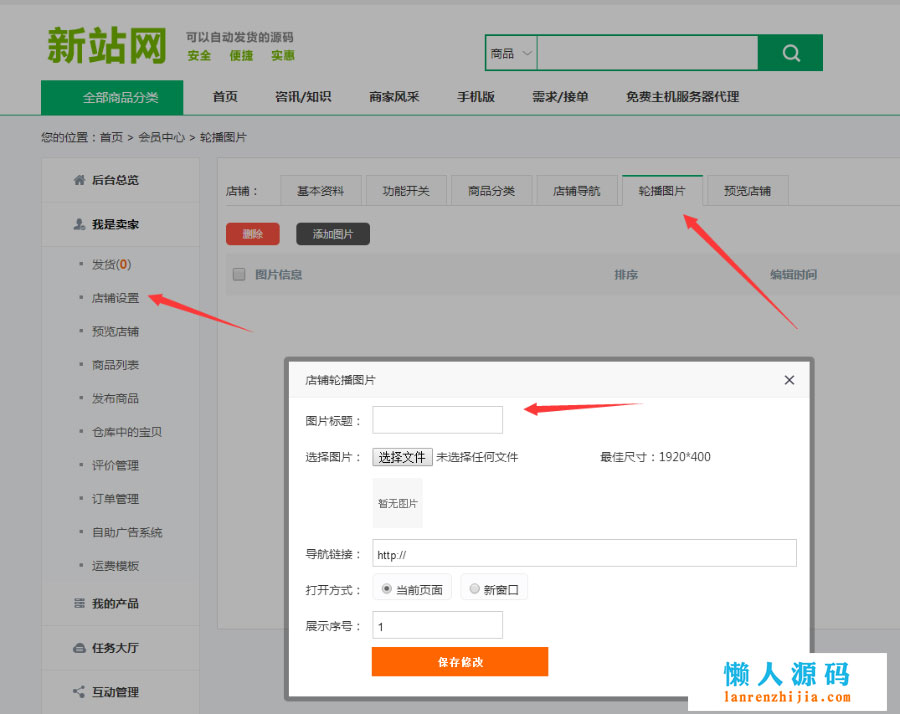Click 选择文件 to pick an image
900x714 pixels.
click(402, 457)
